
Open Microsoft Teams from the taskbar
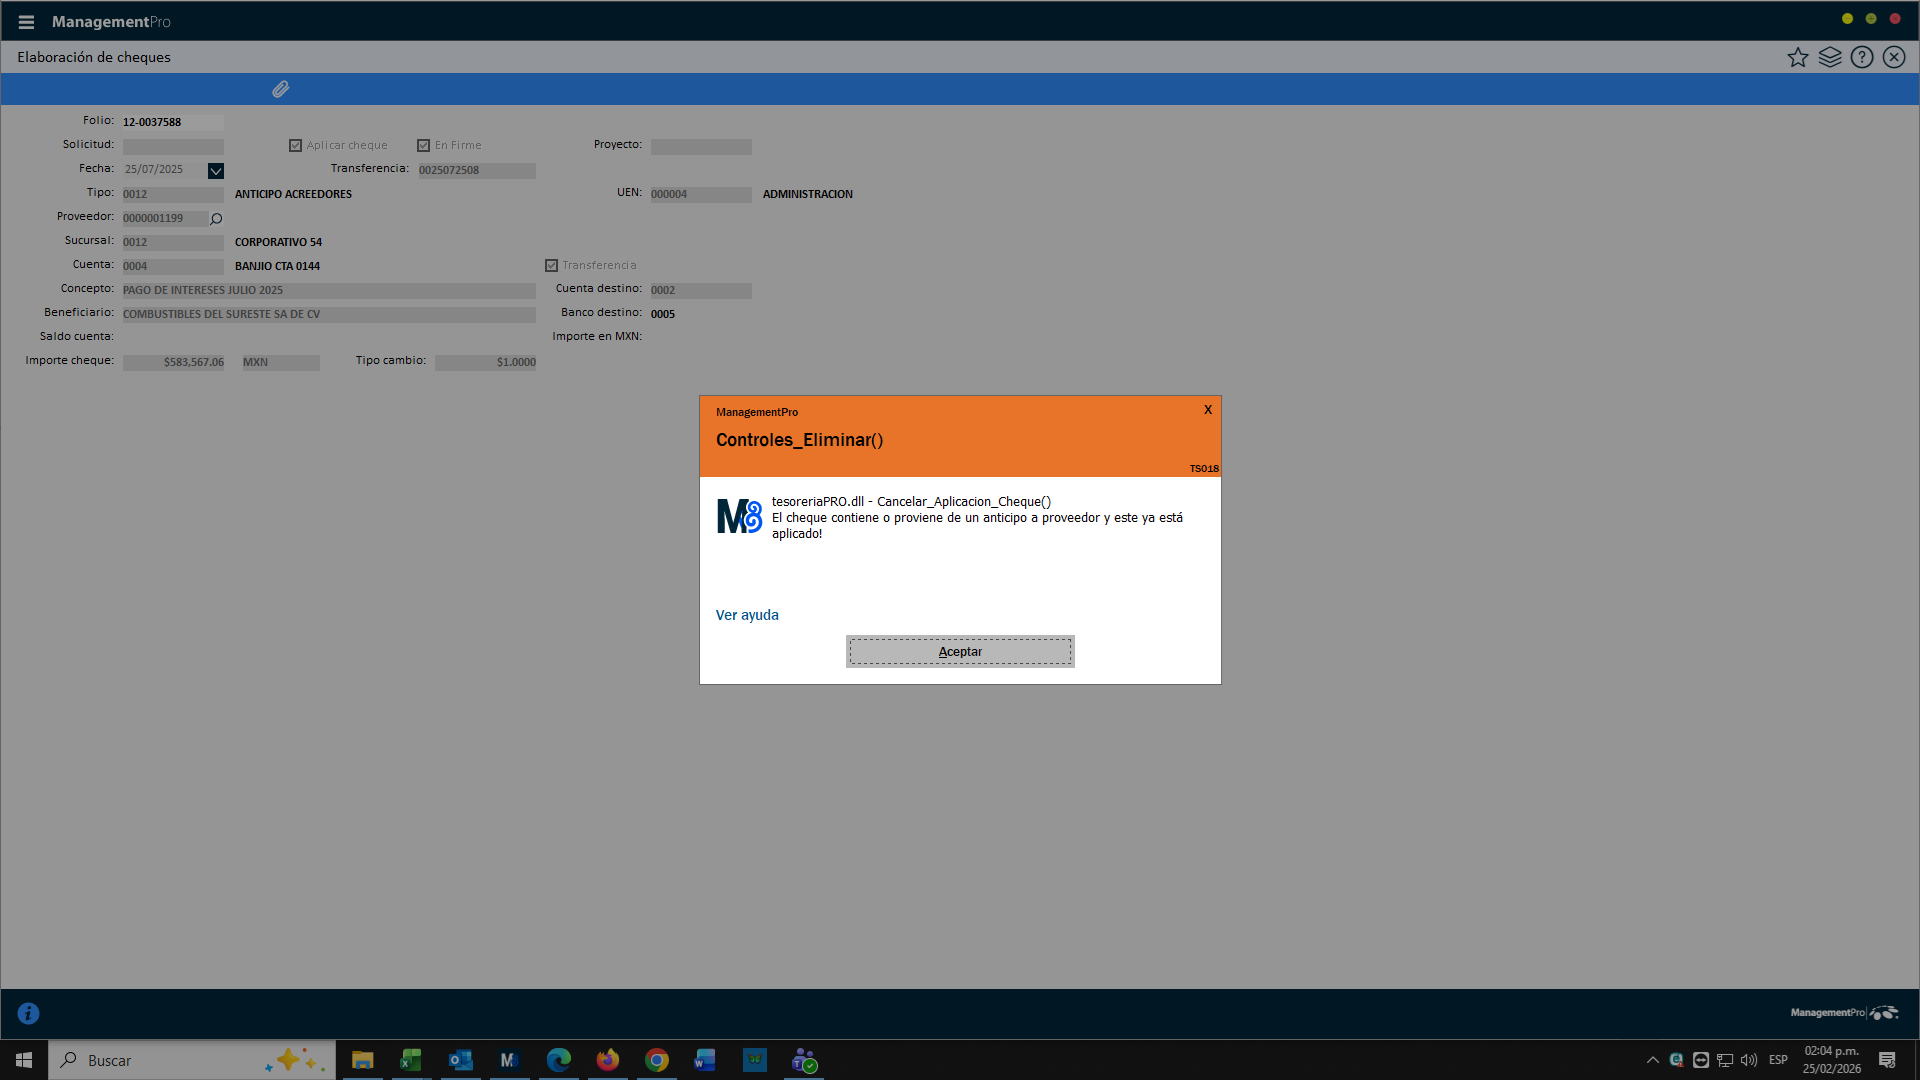(804, 1060)
